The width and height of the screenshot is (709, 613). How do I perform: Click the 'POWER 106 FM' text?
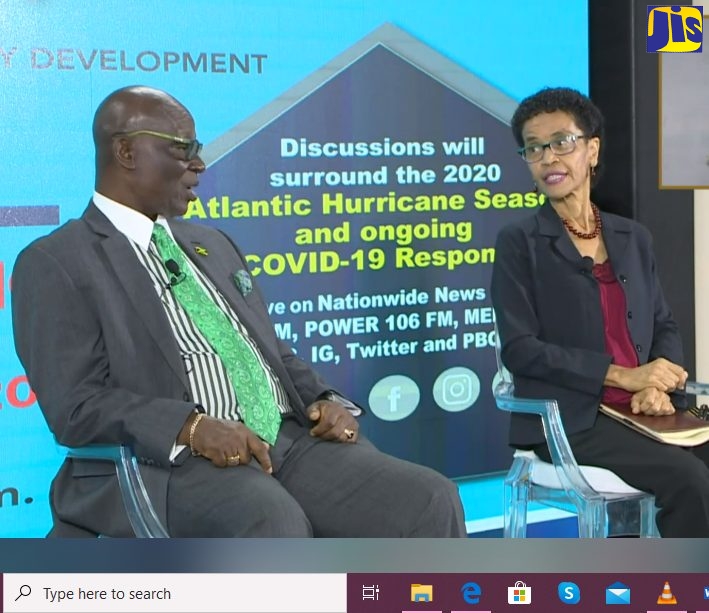point(378,325)
